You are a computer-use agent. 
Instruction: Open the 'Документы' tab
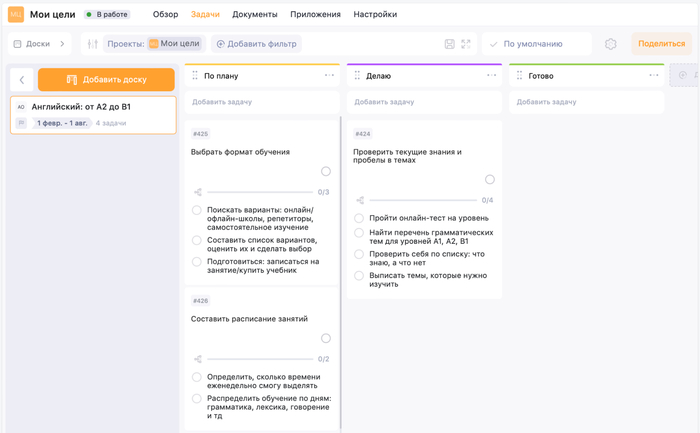tap(255, 15)
